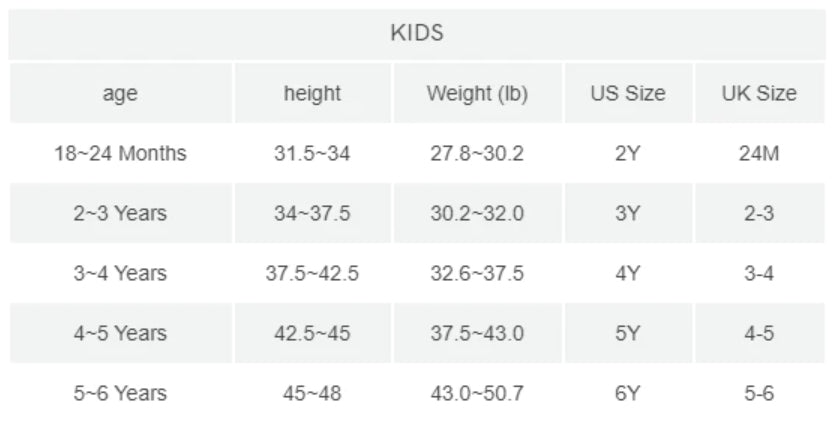
Task: Select the height column header
Action: (312, 93)
